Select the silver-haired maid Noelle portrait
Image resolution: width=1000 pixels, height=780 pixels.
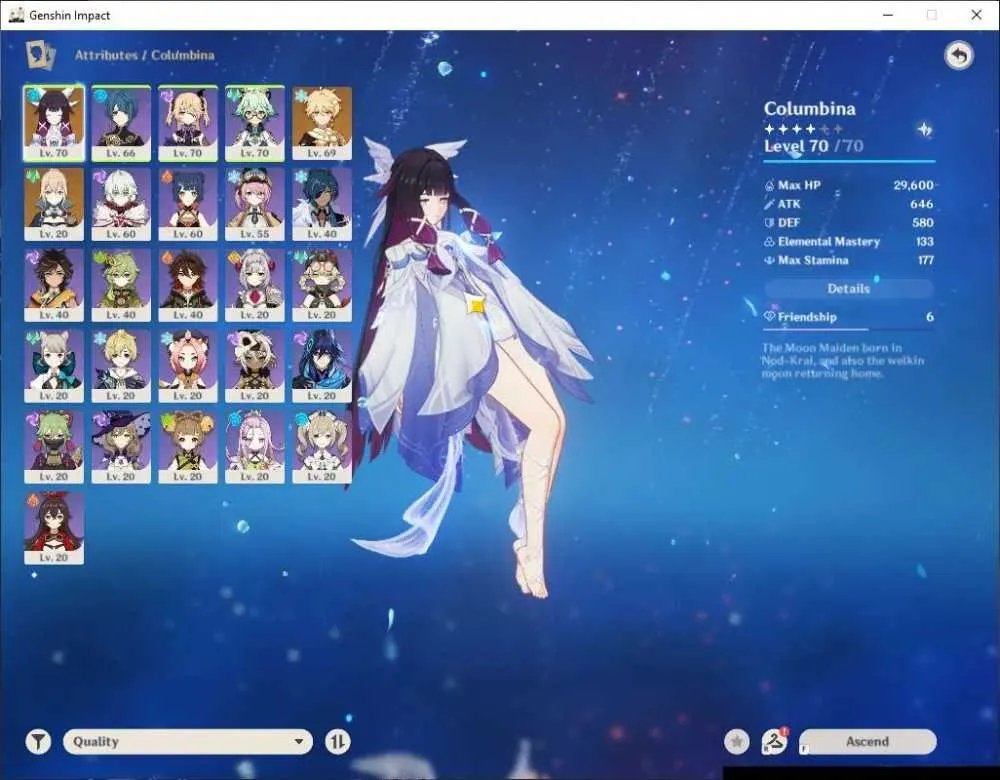coord(254,285)
